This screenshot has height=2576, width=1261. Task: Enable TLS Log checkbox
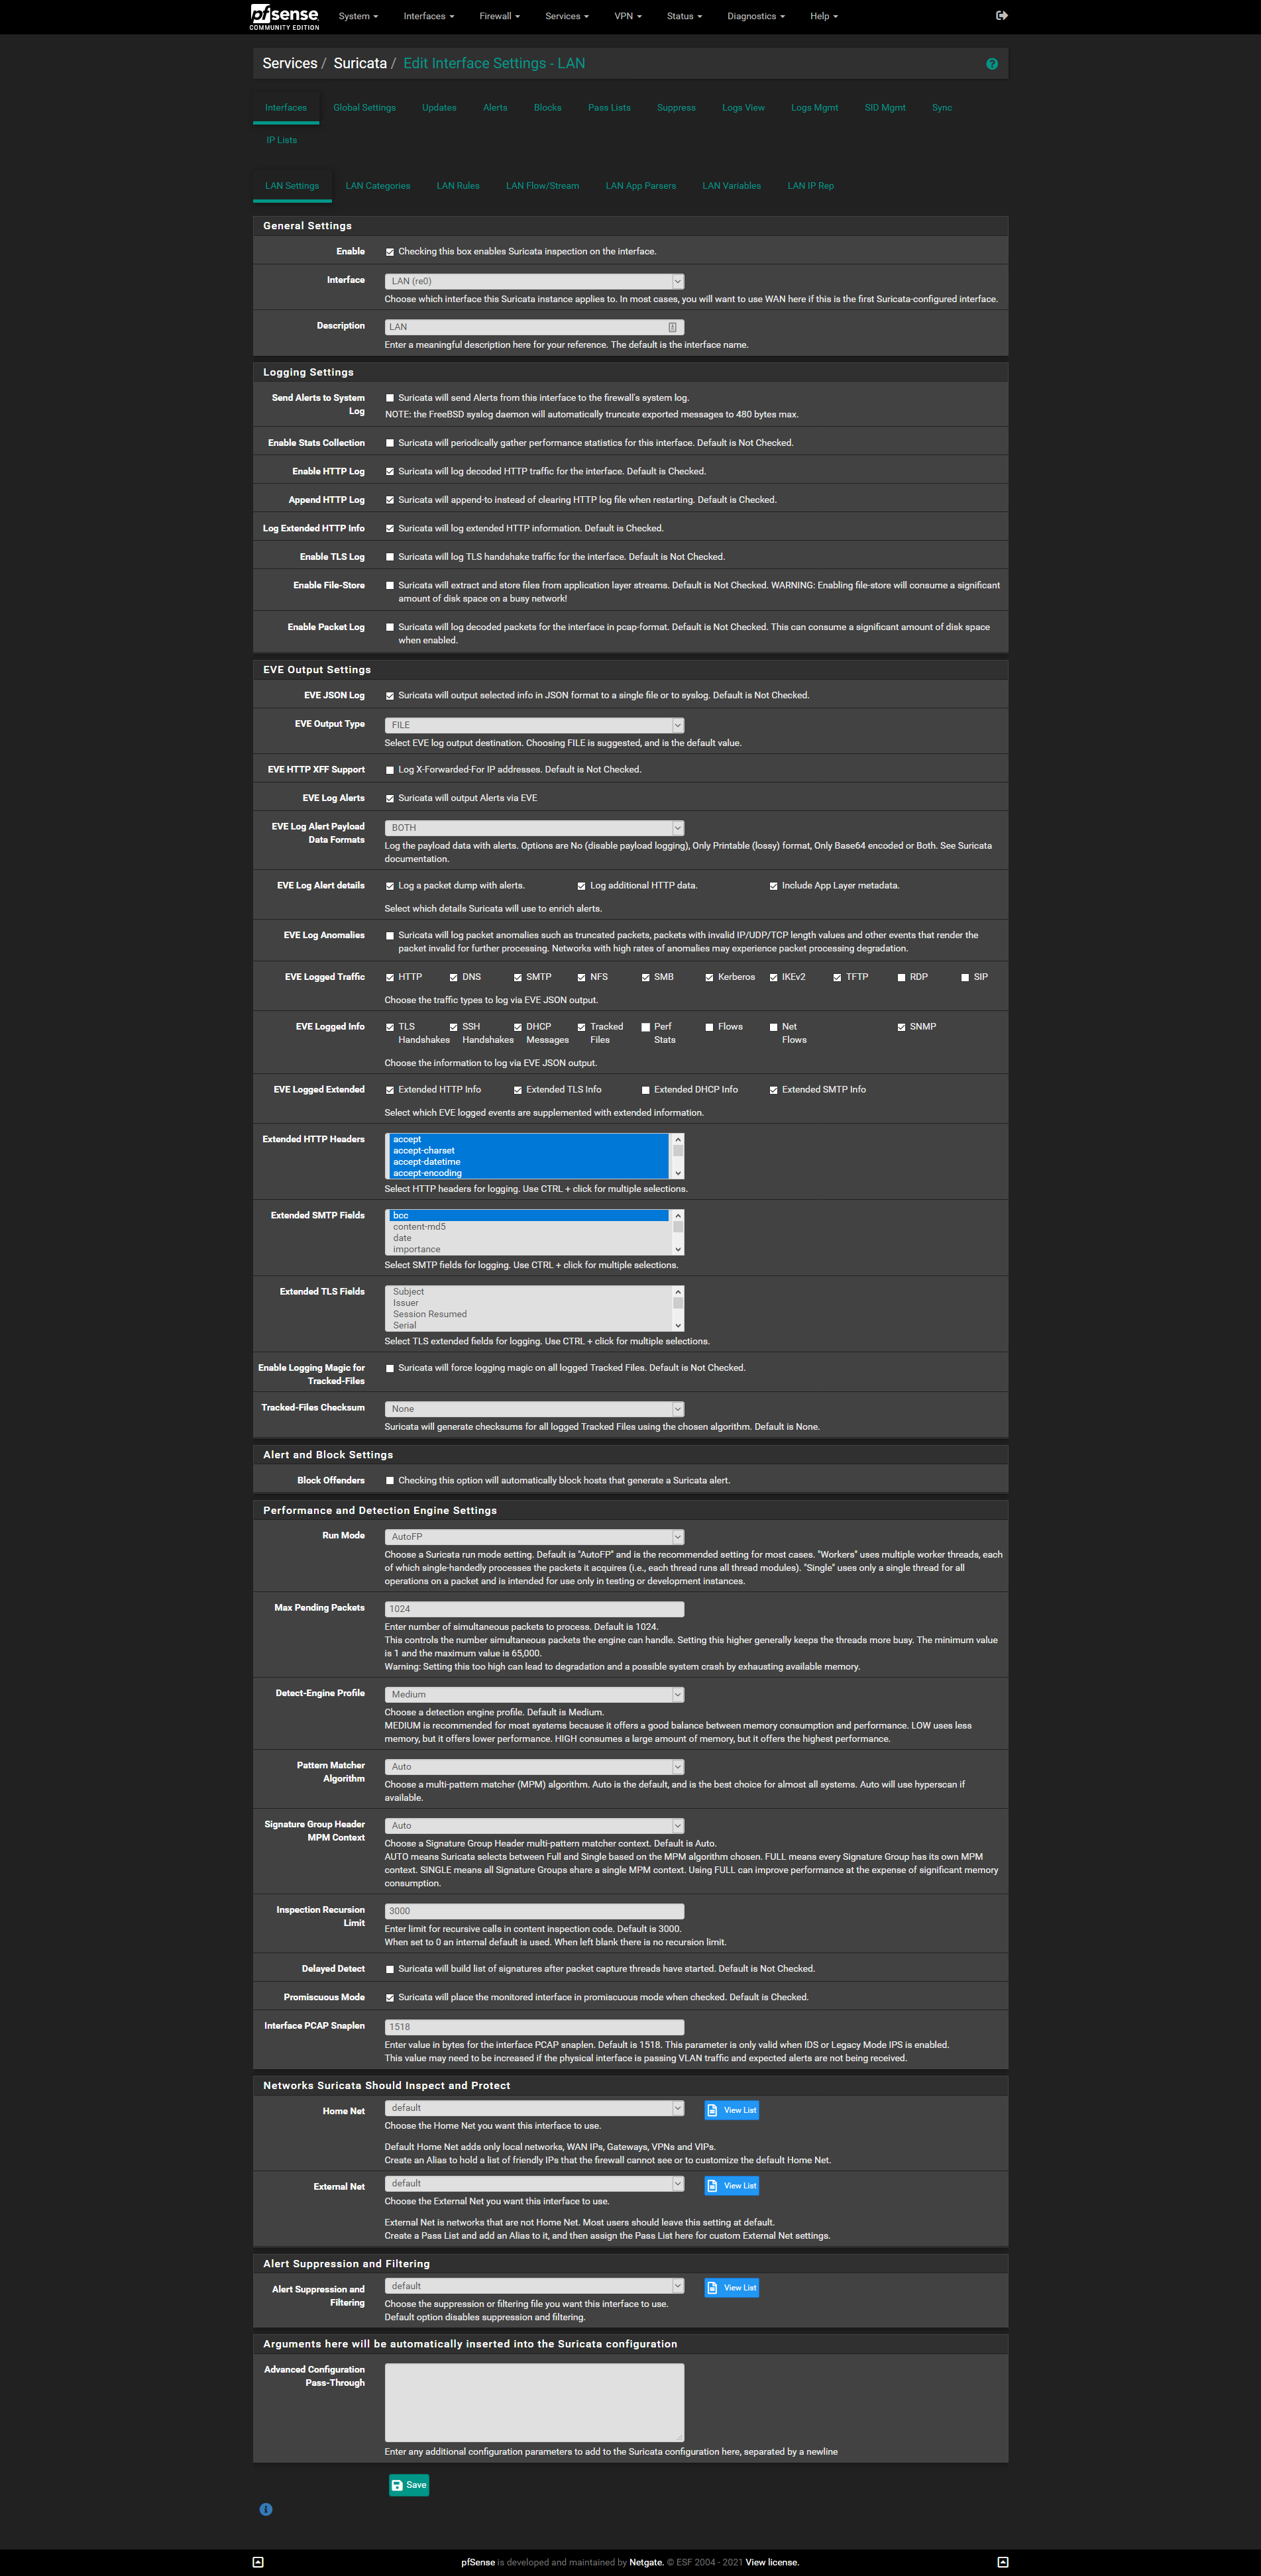pyautogui.click(x=390, y=557)
